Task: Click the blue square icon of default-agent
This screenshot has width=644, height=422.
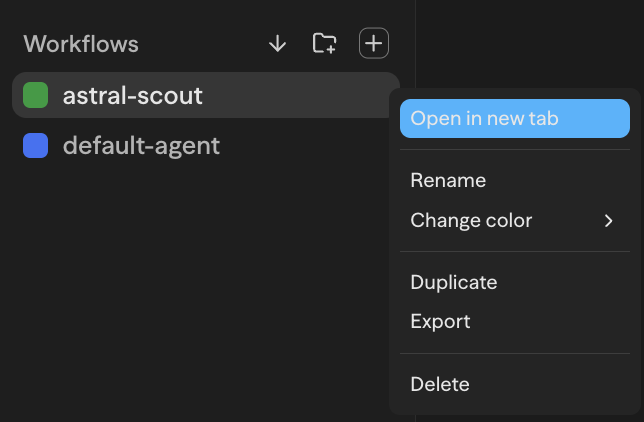Action: click(36, 146)
